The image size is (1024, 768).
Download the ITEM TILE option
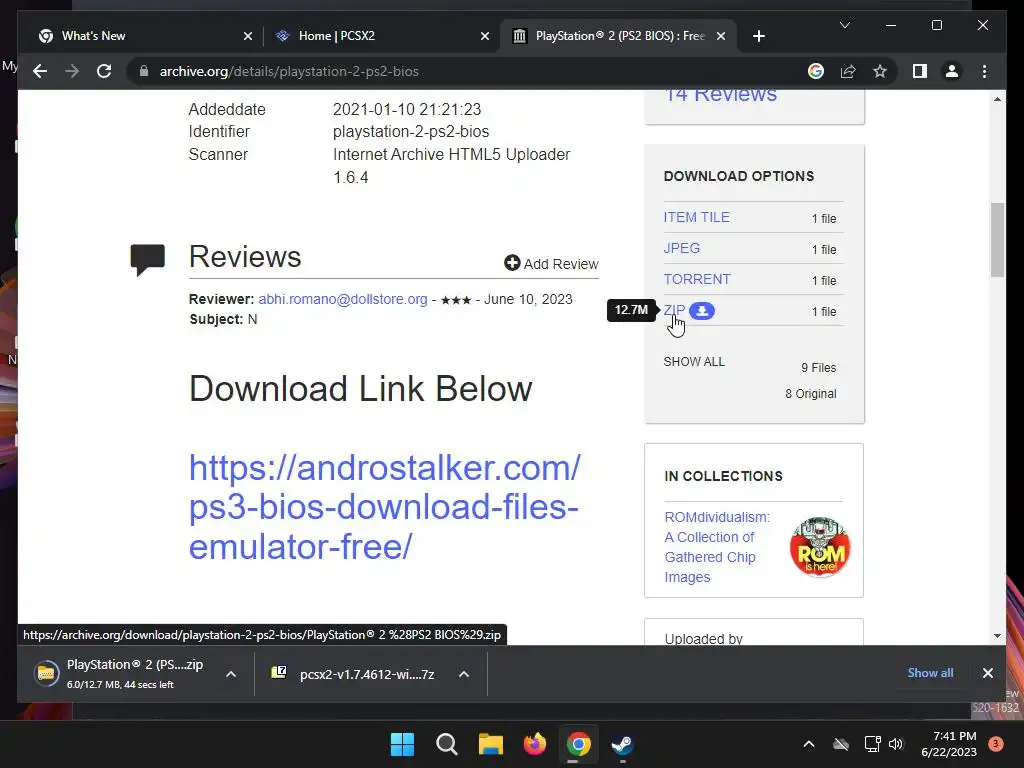click(x=696, y=217)
